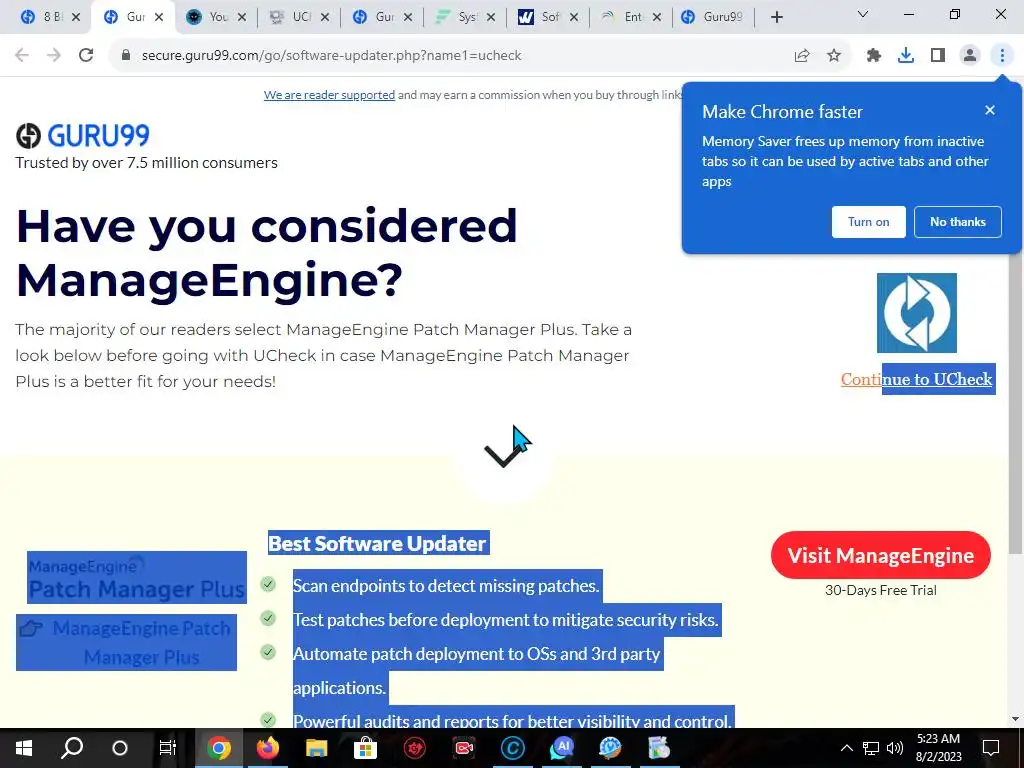Viewport: 1024px width, 768px height.
Task: Go back to the previous page
Action: [22, 56]
